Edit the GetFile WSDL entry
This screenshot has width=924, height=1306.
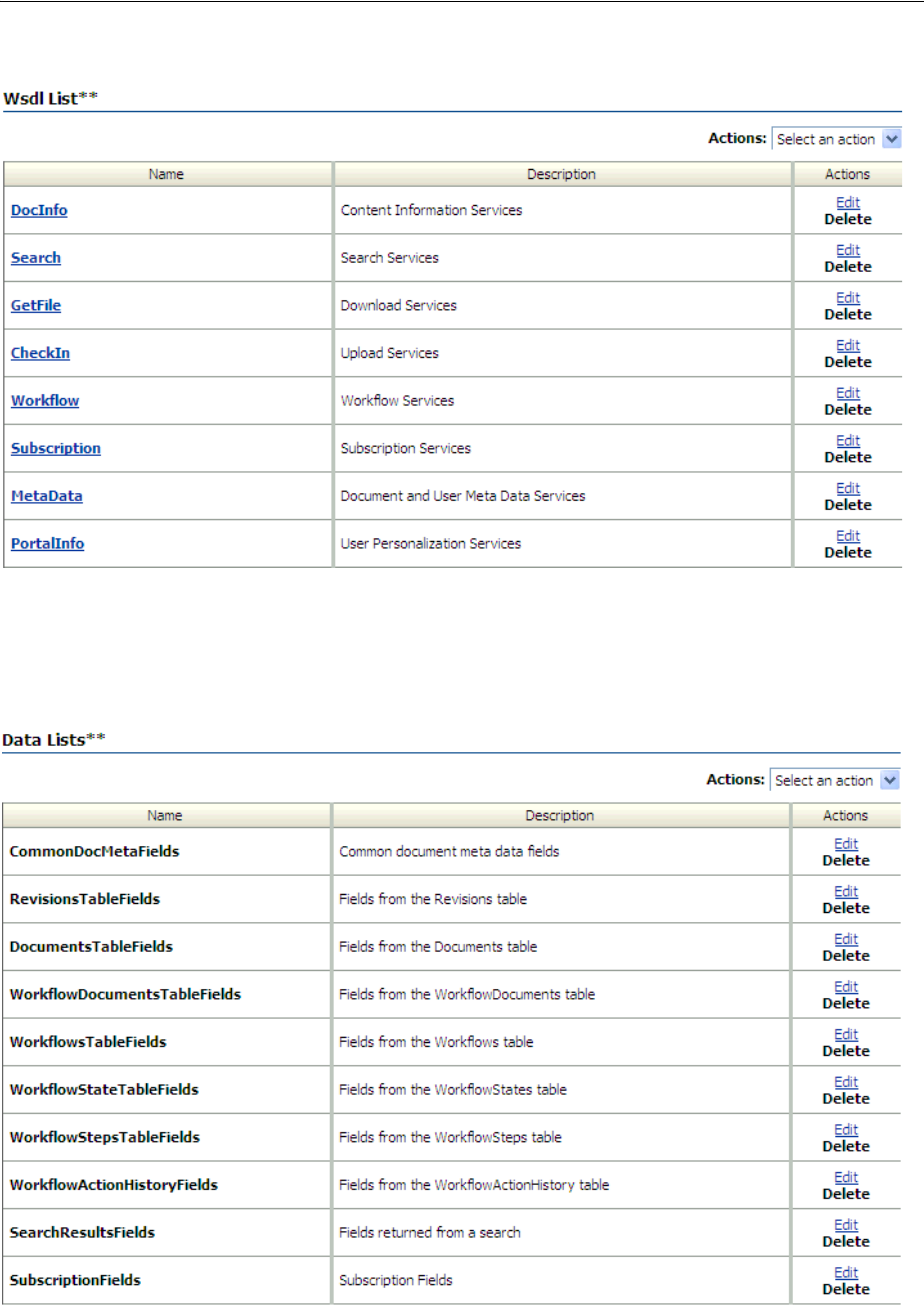pyautogui.click(x=848, y=297)
